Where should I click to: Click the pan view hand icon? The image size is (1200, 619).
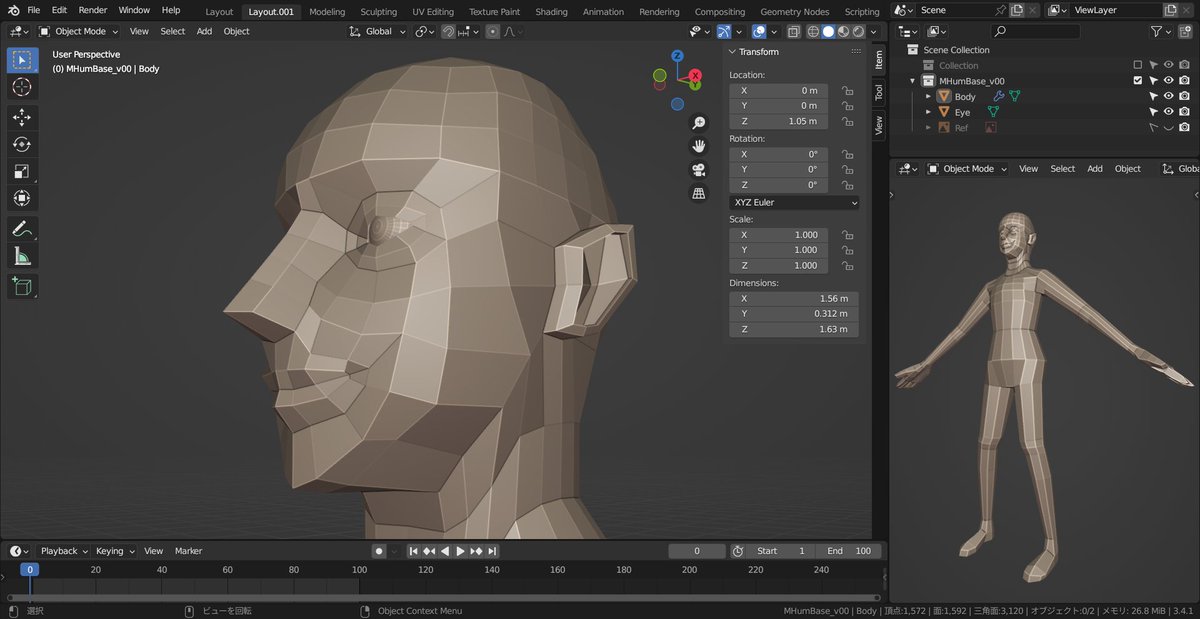[699, 146]
